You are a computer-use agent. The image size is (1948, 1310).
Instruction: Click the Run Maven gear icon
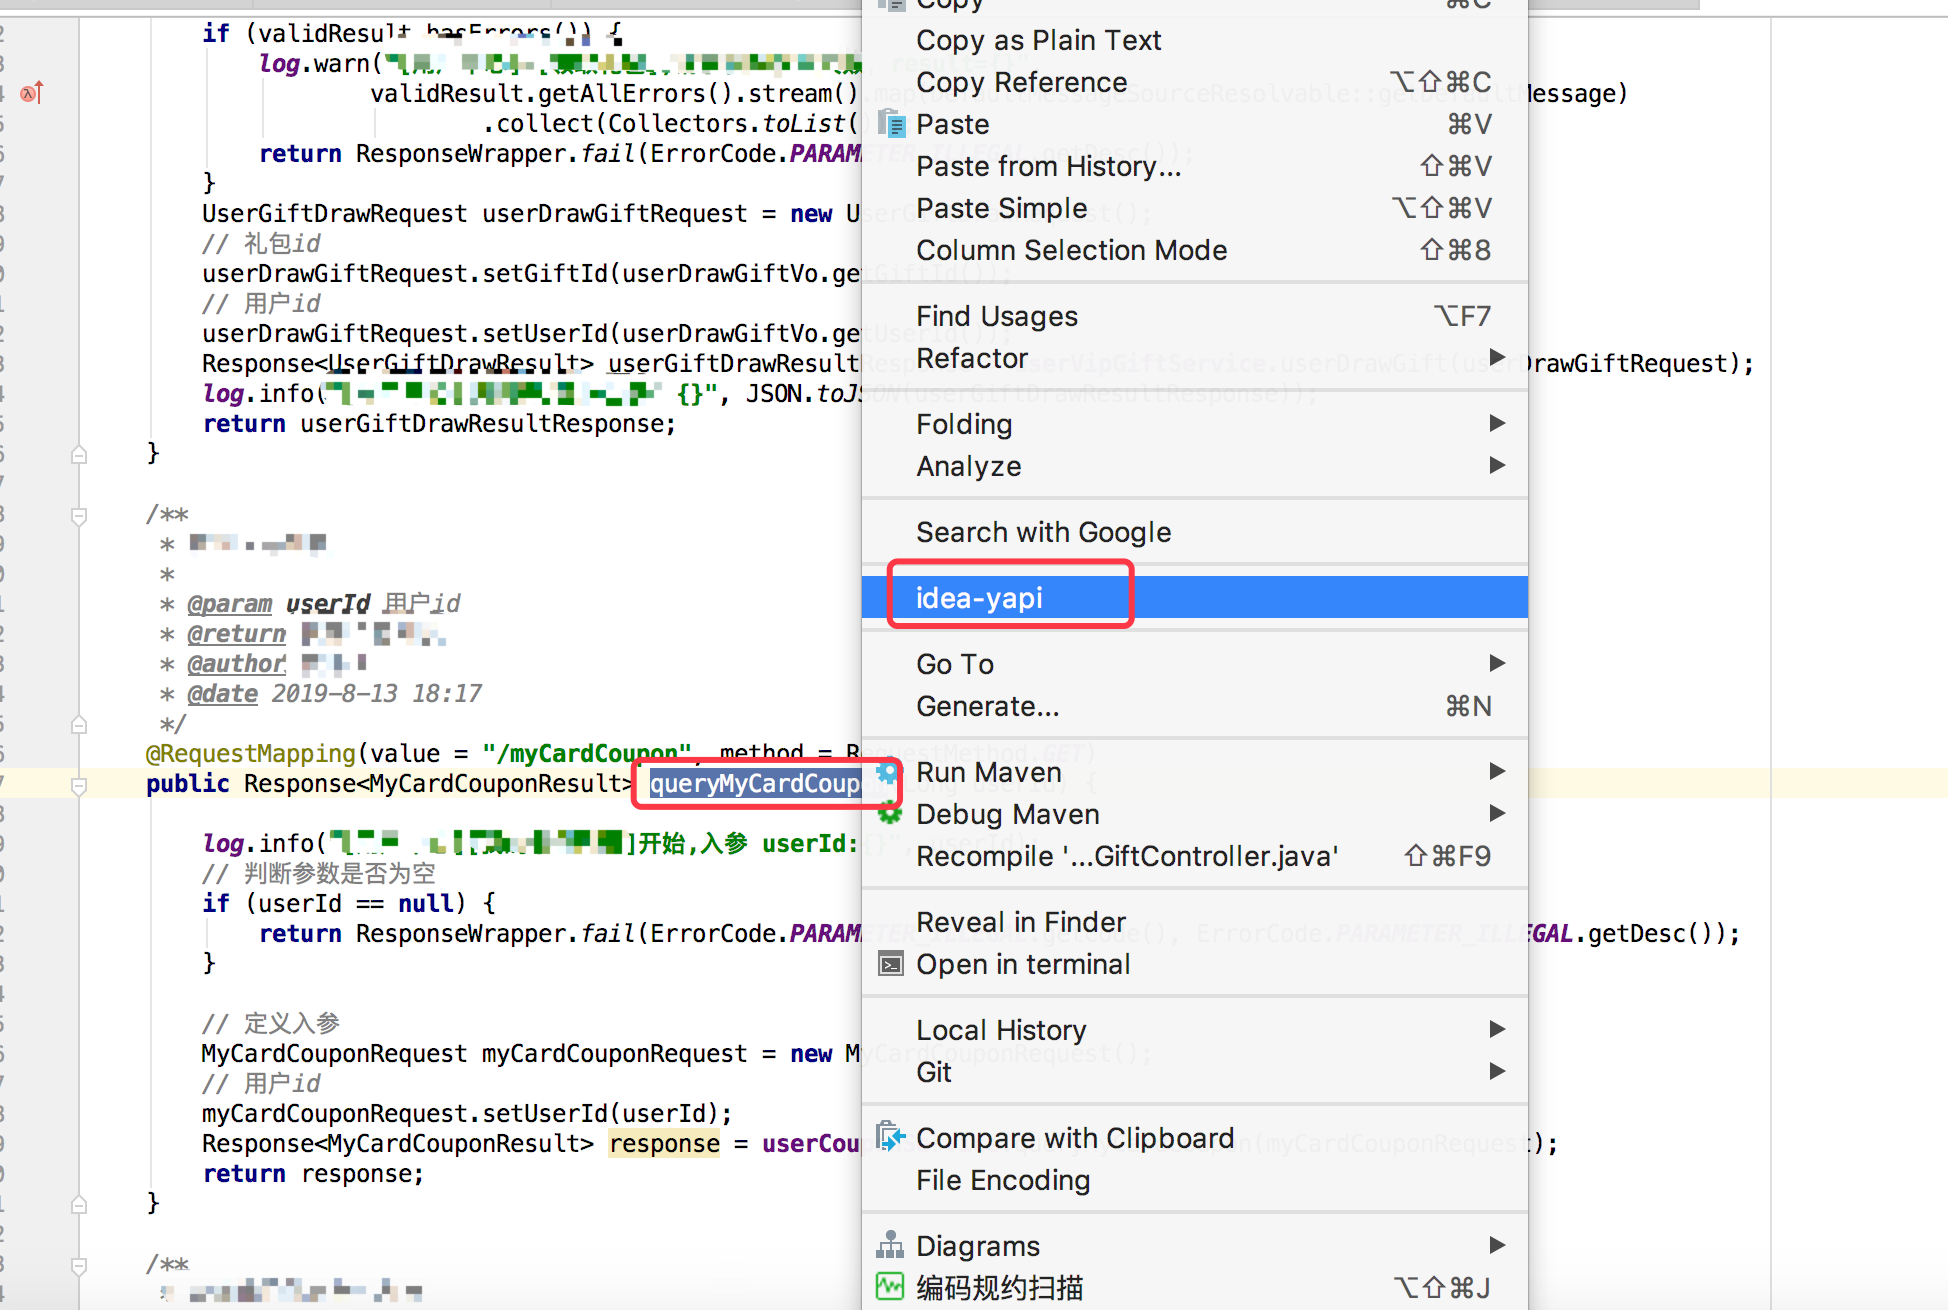[x=887, y=773]
